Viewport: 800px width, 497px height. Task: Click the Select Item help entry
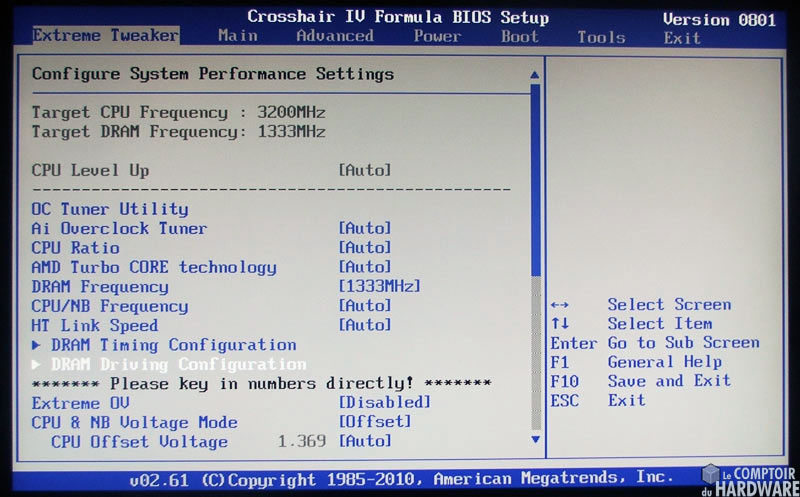[x=660, y=324]
